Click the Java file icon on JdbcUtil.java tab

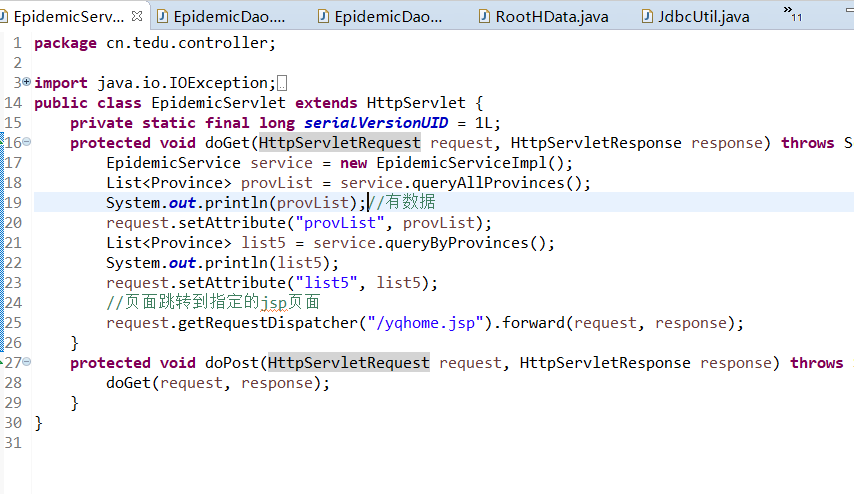click(x=646, y=17)
